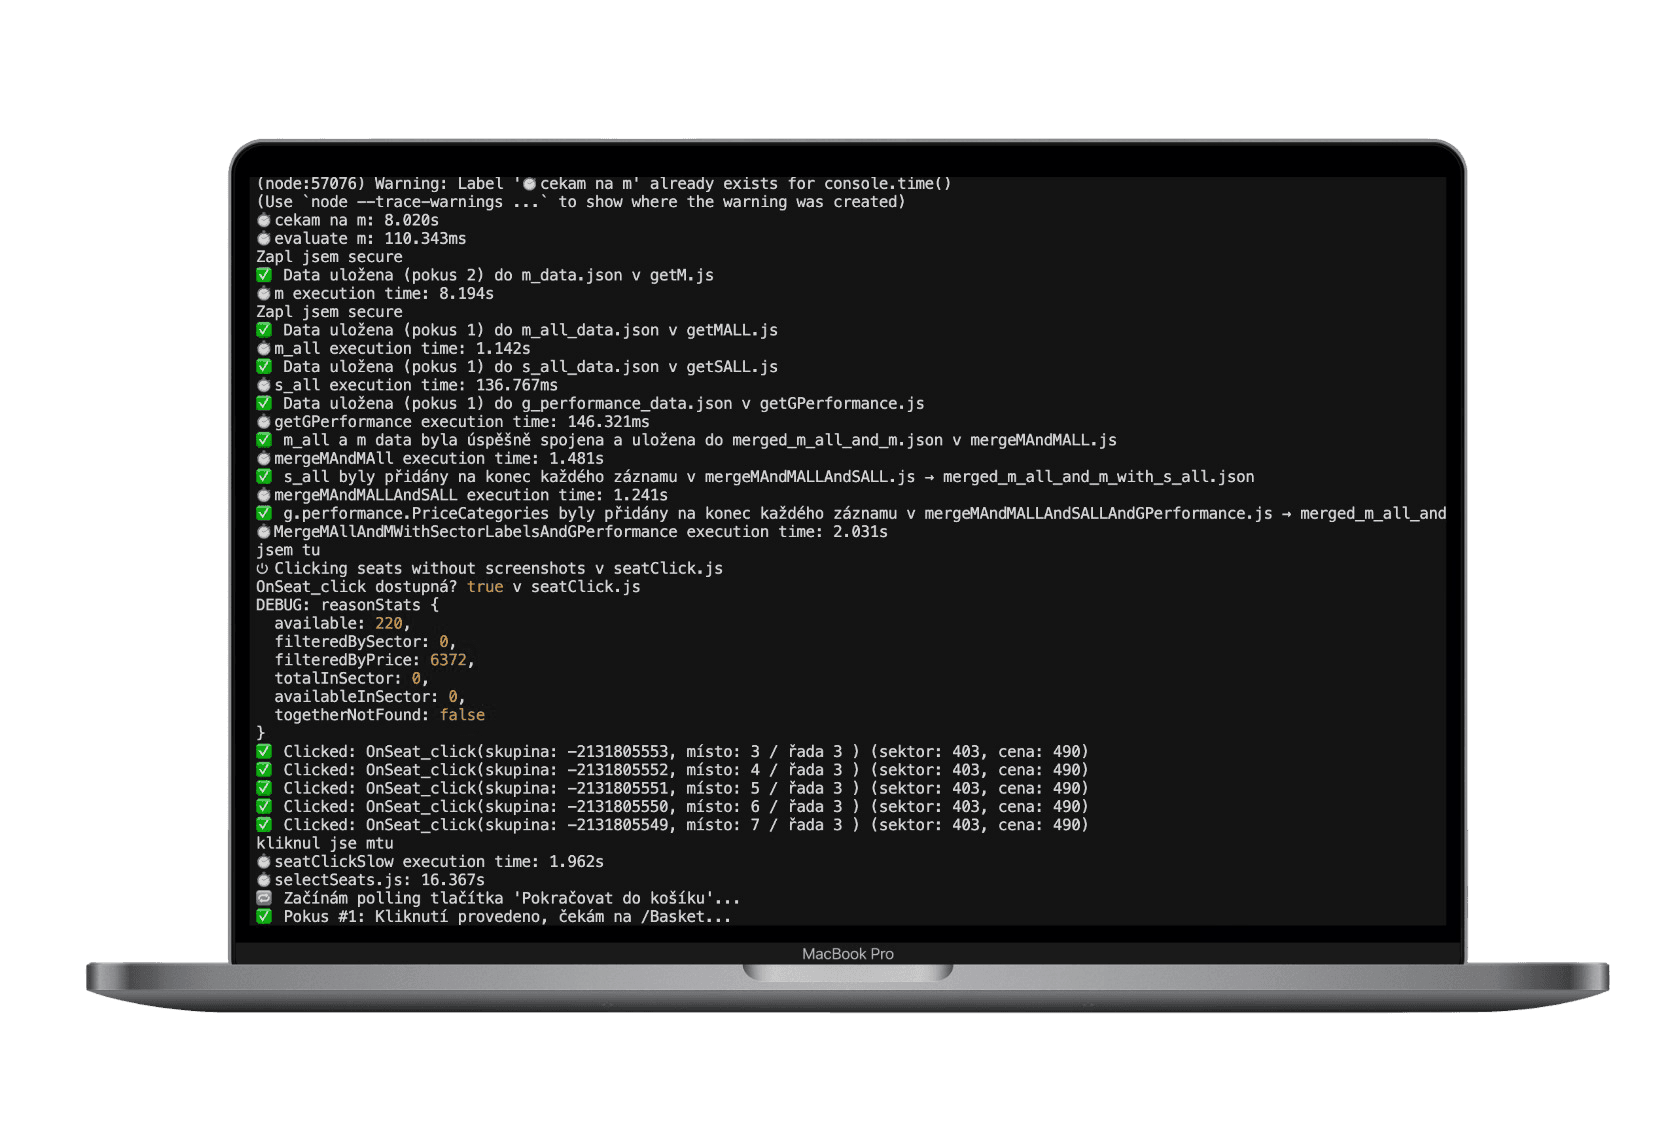
Task: Click the 'true' value after OnSeat_click dostupná
Action: (485, 587)
